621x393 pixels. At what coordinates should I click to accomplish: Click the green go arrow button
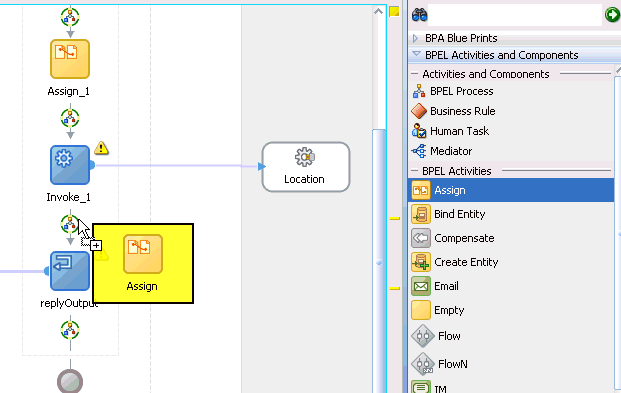coord(612,15)
